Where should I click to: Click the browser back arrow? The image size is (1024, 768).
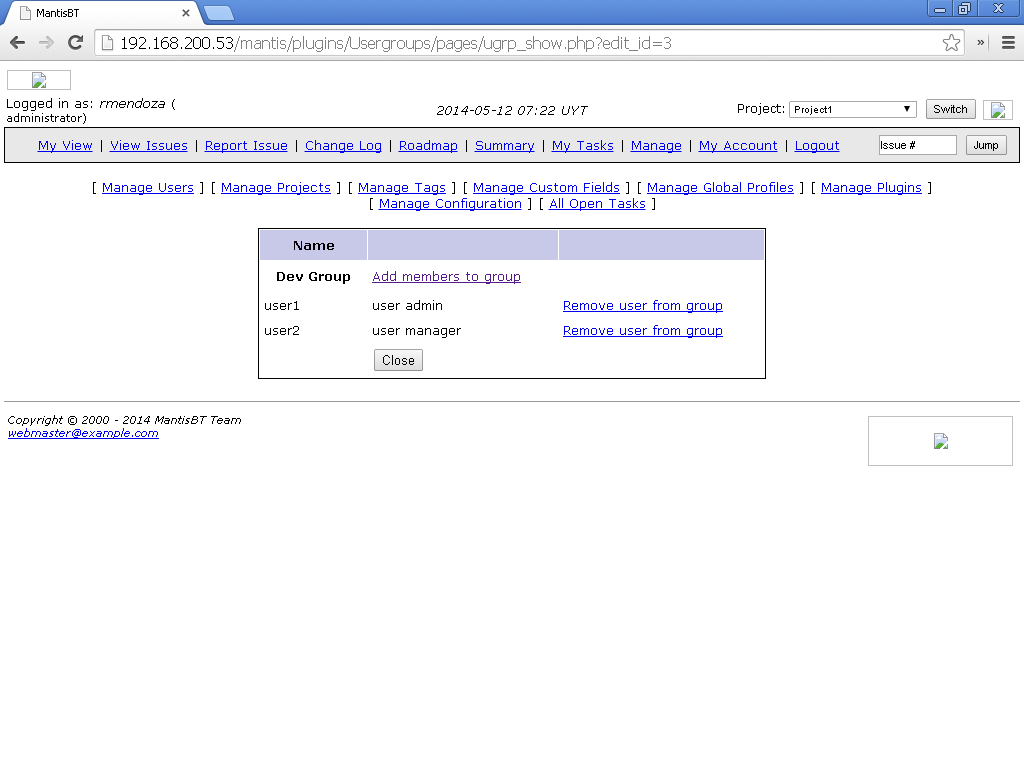point(17,43)
